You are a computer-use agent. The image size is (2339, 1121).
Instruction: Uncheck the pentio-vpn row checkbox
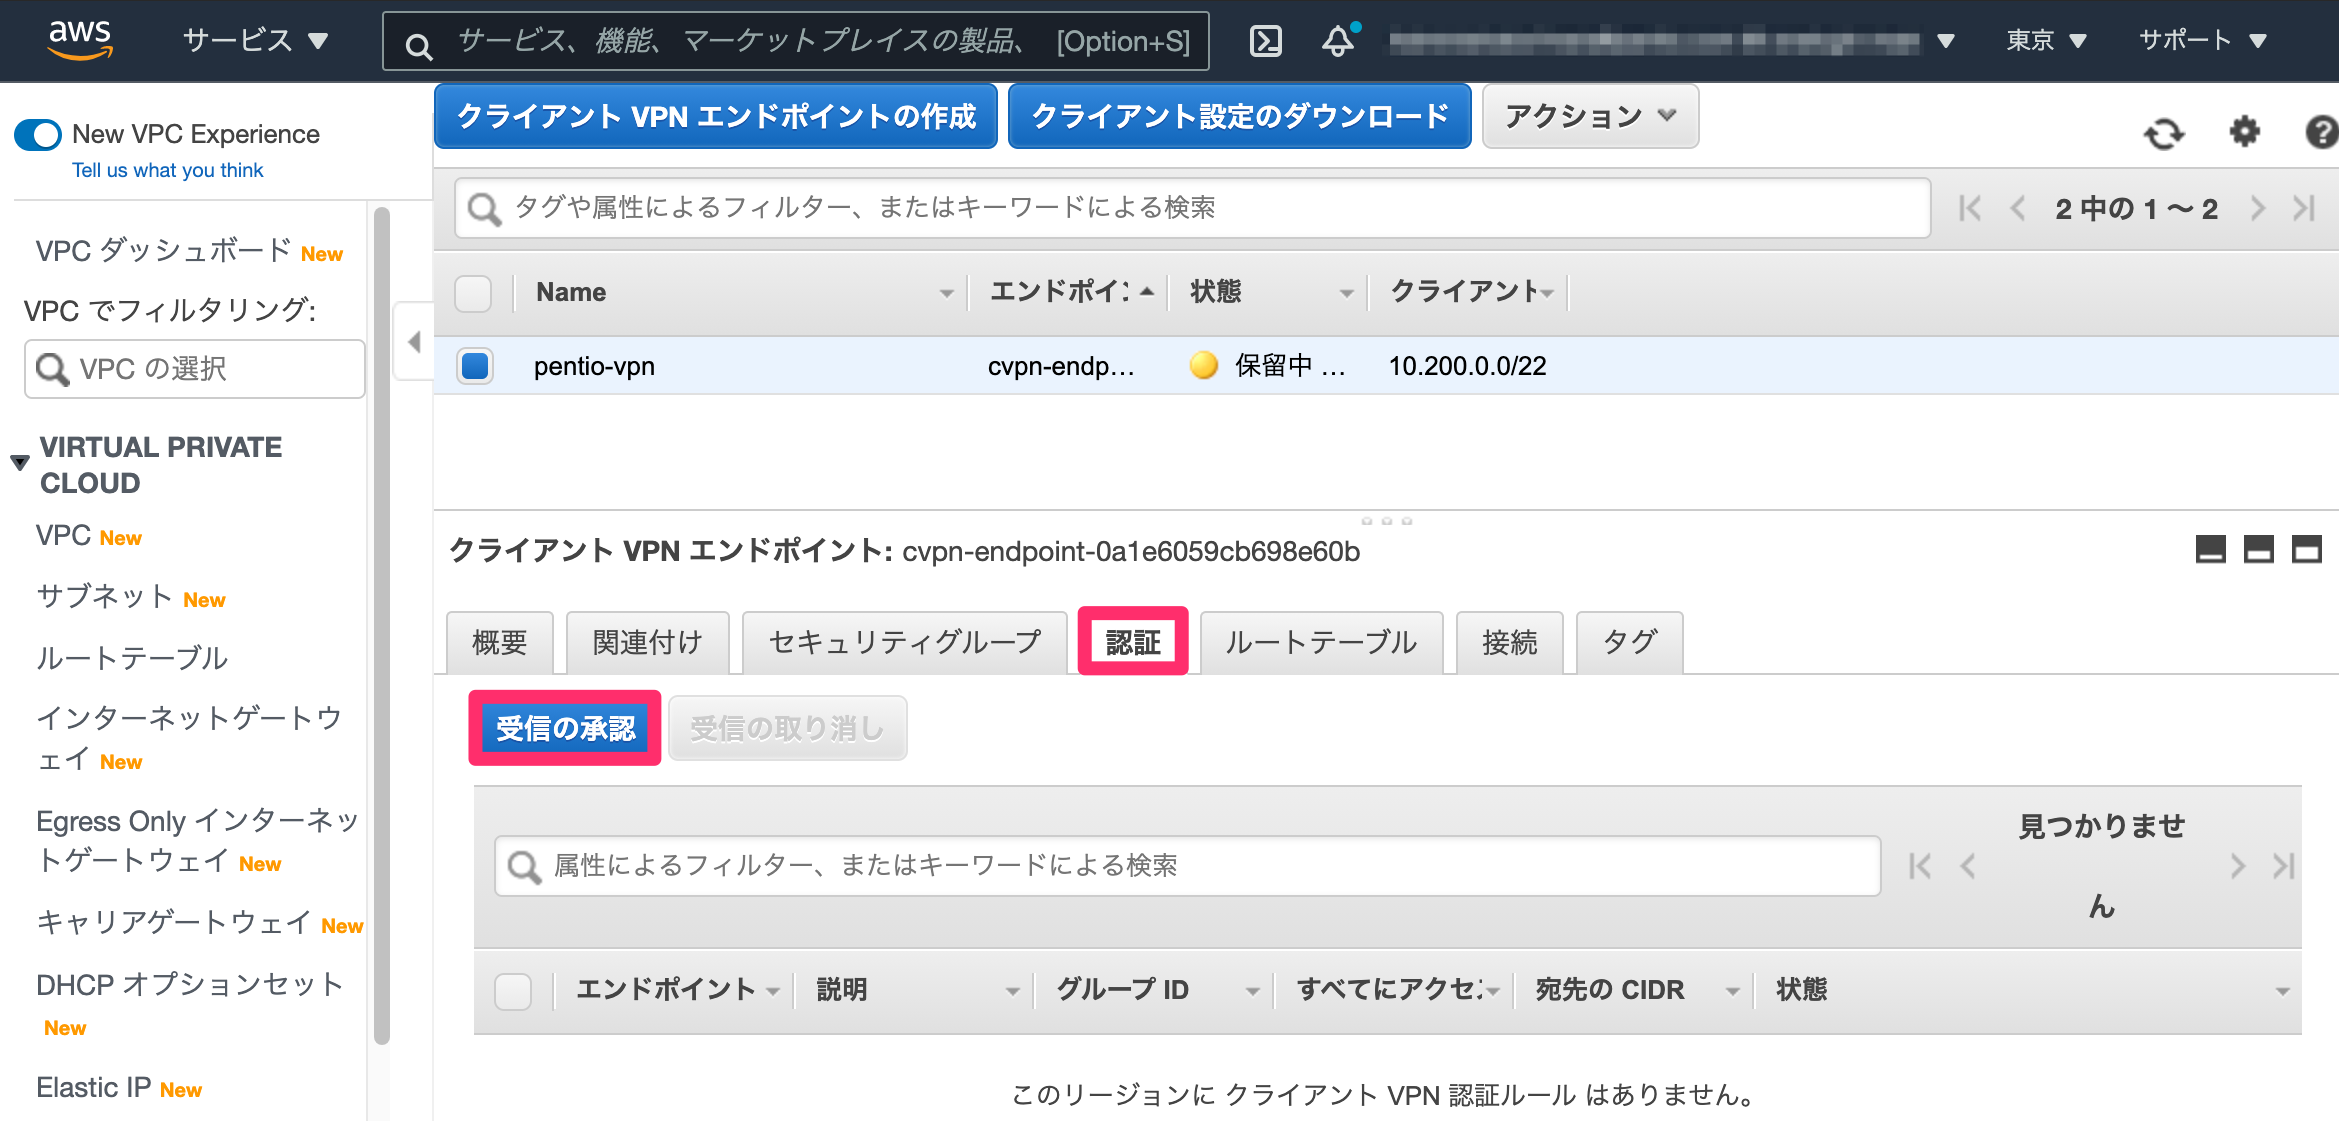tap(475, 366)
